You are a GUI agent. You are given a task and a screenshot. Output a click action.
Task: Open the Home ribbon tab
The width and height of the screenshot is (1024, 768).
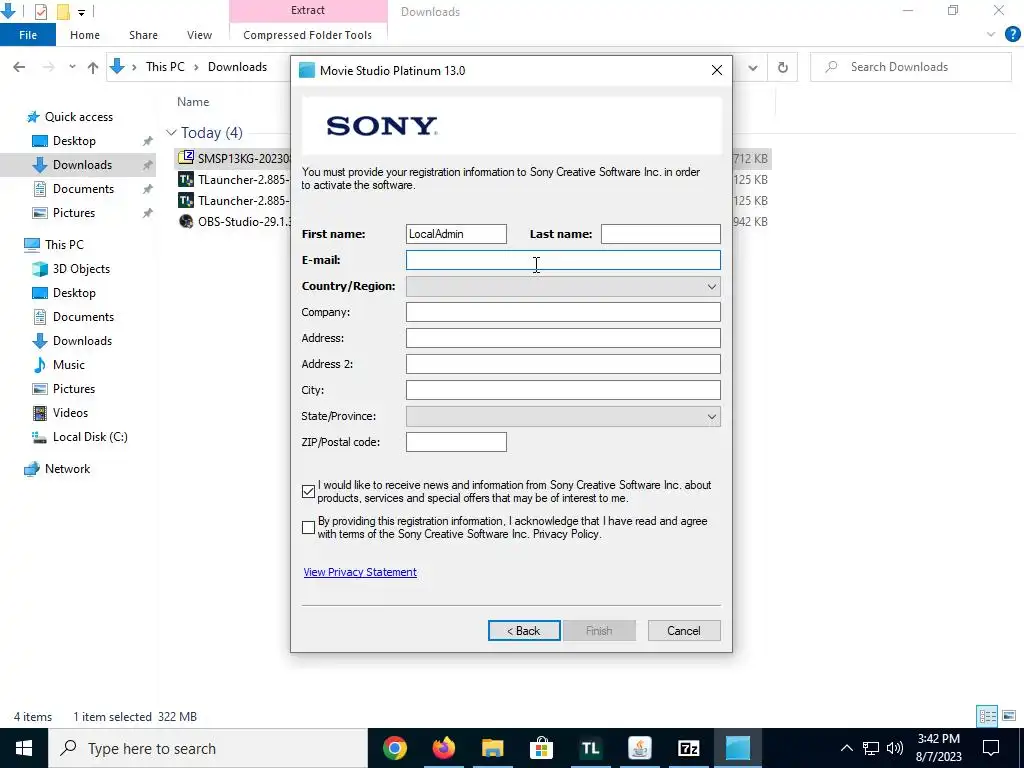coord(85,35)
